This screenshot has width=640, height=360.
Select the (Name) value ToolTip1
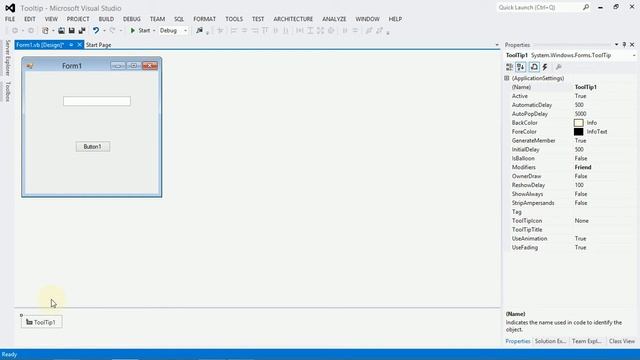[x=586, y=87]
